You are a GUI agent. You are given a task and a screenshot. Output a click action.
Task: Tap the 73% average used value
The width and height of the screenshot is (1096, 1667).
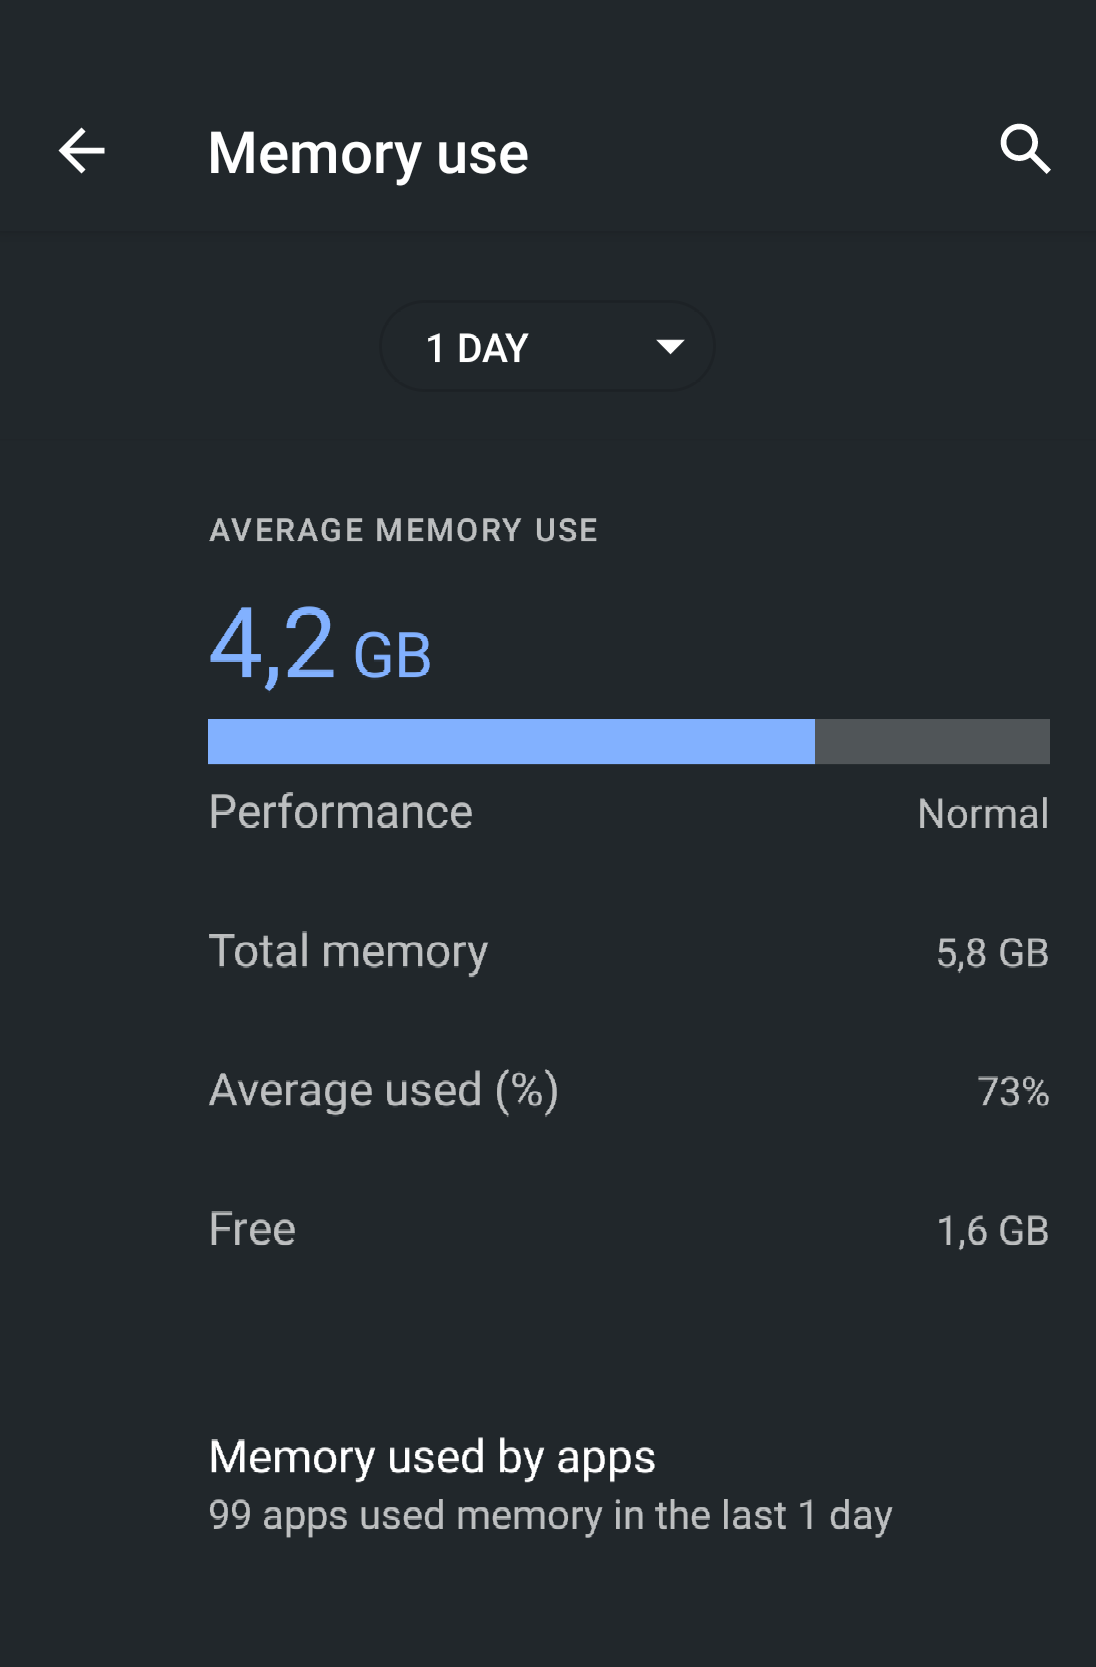(x=1013, y=1092)
